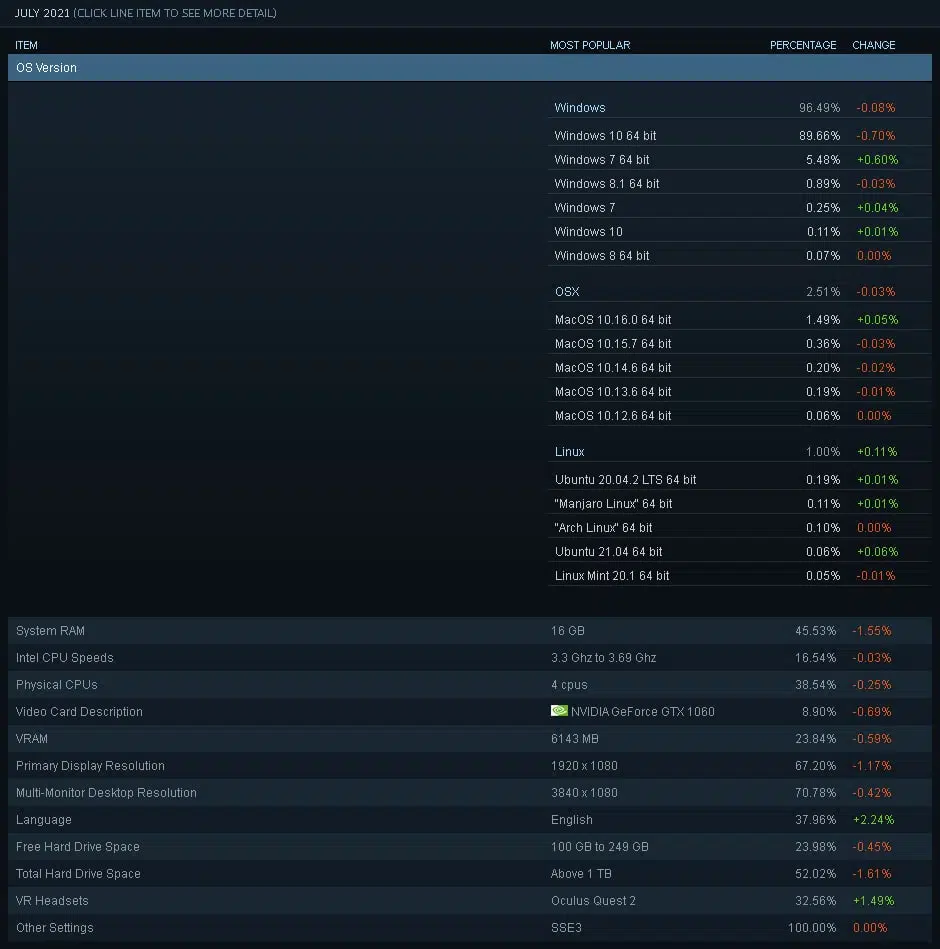Image resolution: width=940 pixels, height=949 pixels.
Task: Click the +0.11% Linux change value
Action: [877, 452]
